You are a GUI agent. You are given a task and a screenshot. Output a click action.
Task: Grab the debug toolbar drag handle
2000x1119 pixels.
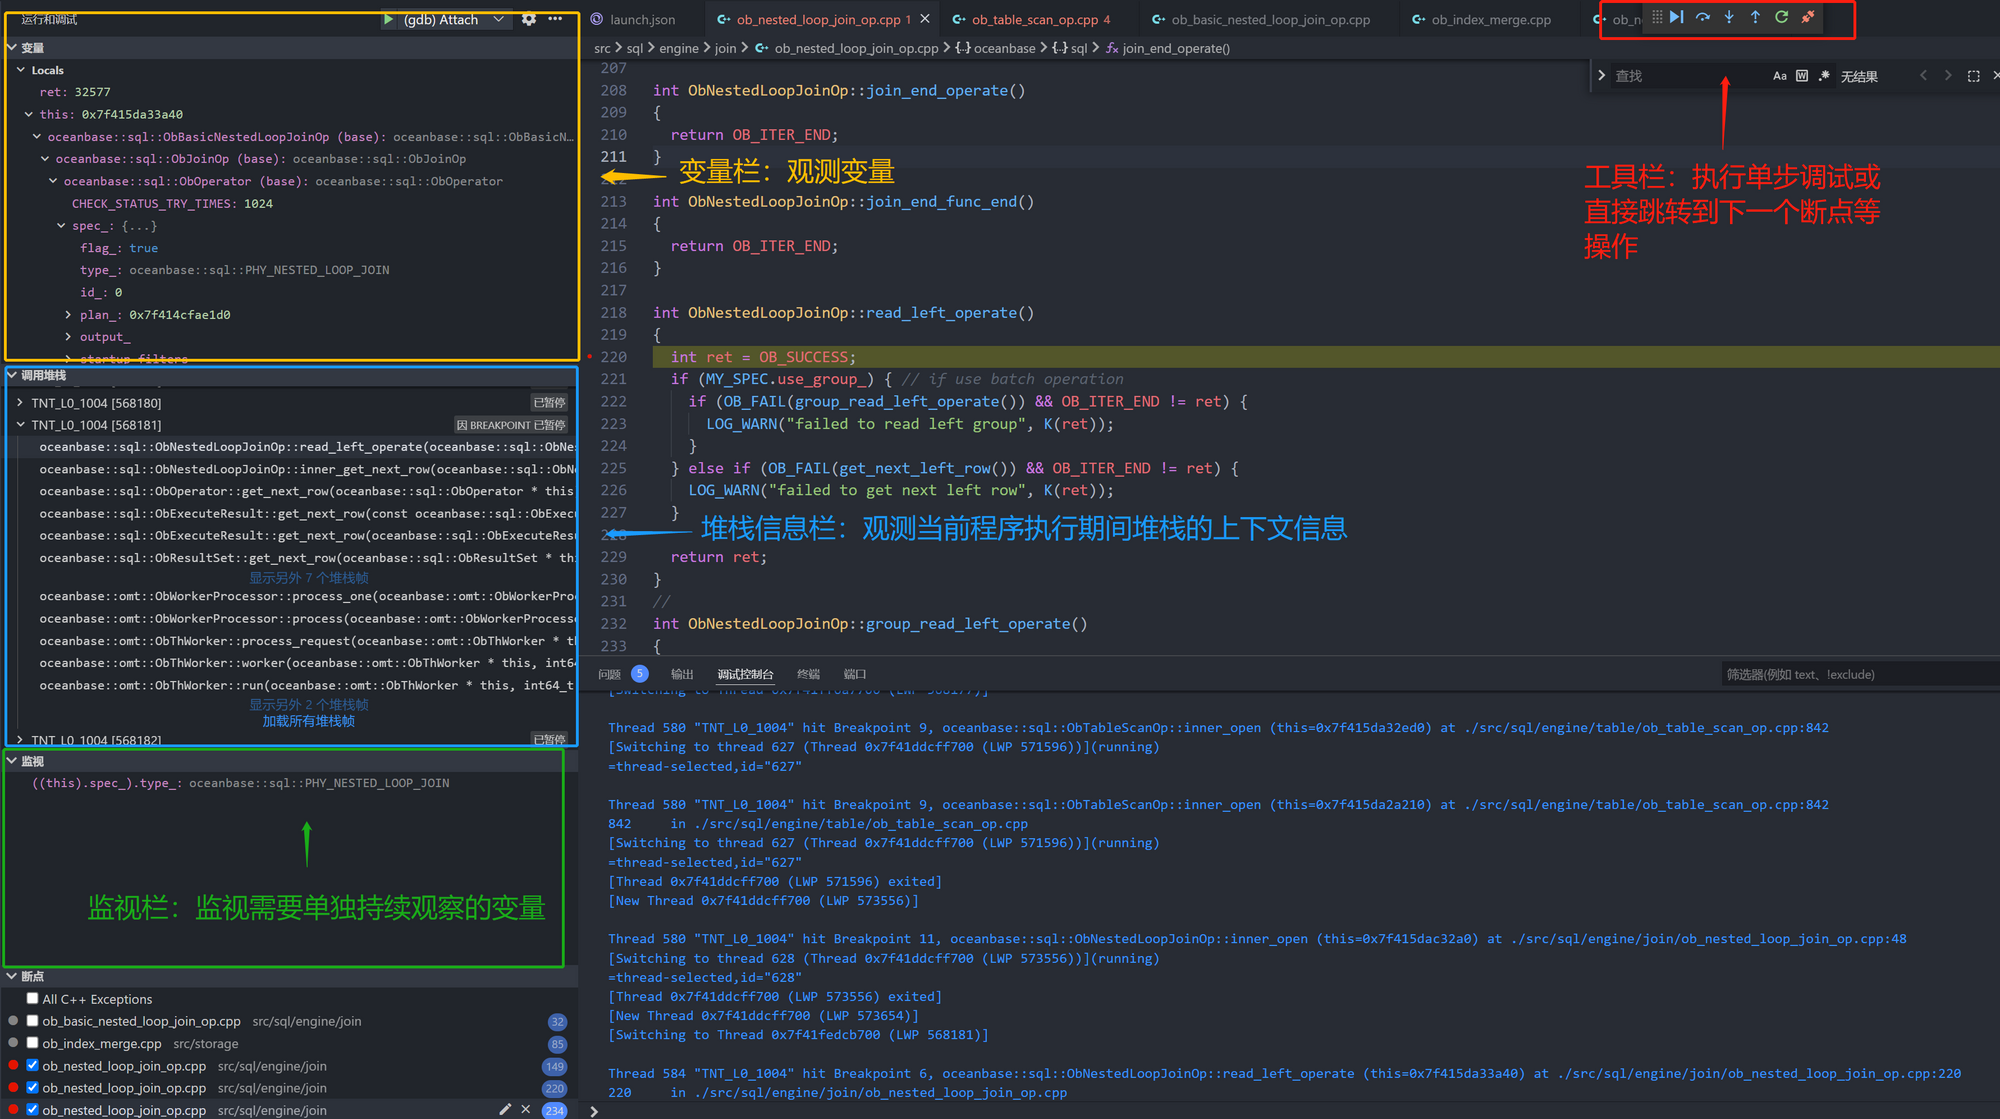click(1657, 17)
